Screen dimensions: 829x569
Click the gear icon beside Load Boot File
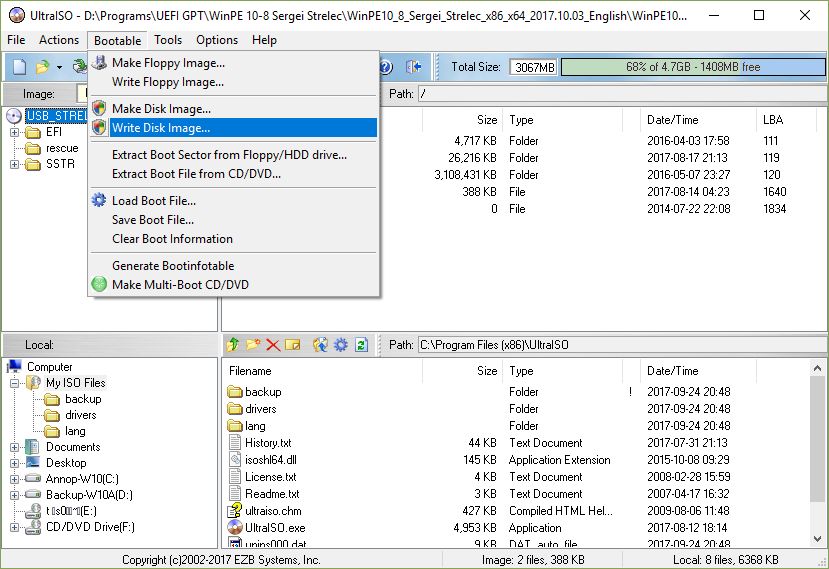tap(99, 200)
